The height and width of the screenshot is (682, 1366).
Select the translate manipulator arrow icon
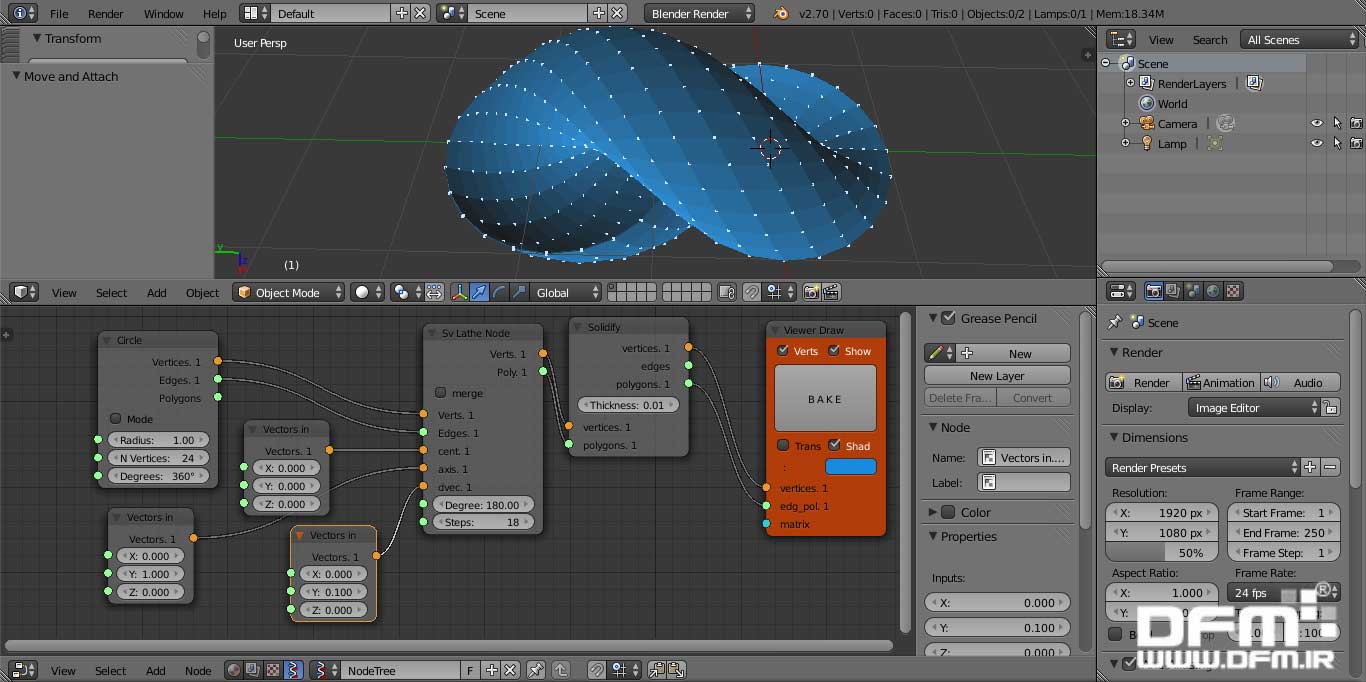click(479, 292)
